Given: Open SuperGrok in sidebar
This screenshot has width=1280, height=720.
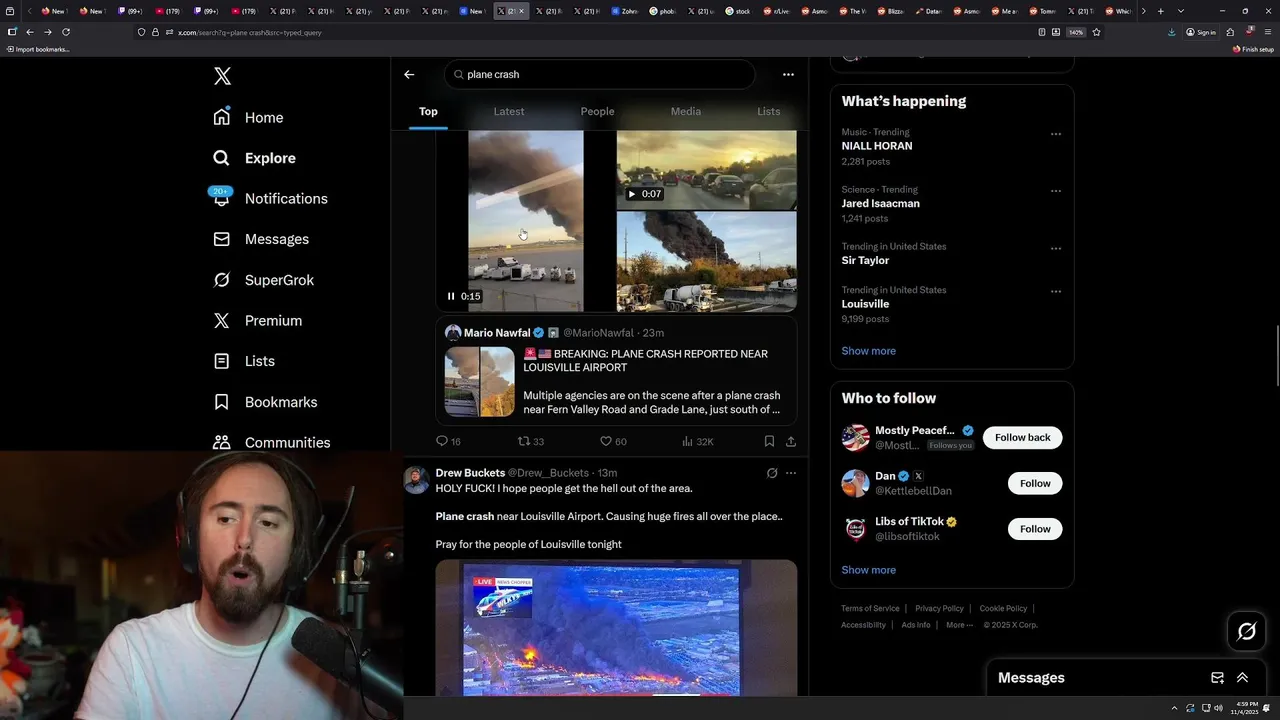Looking at the screenshot, I should tap(264, 280).
